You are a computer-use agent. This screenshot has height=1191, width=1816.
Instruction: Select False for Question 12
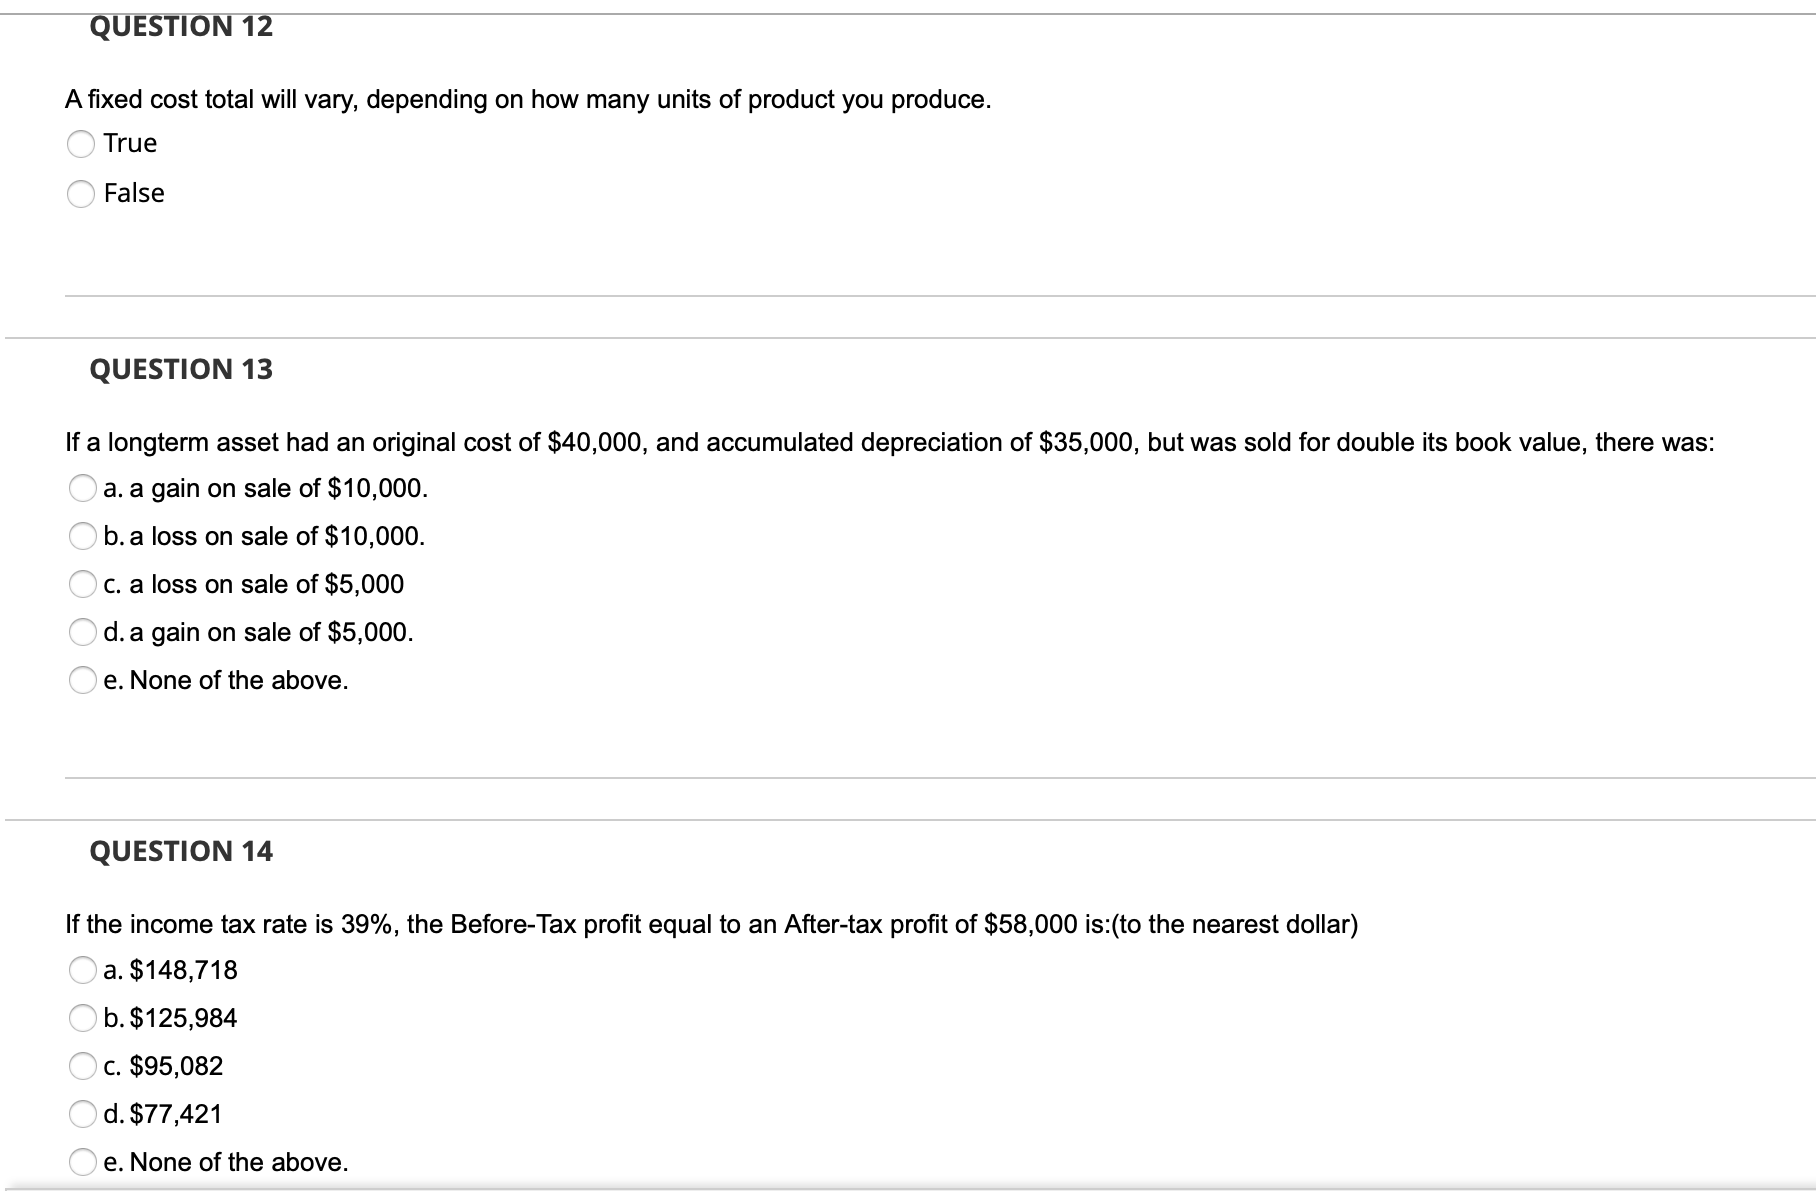click(82, 194)
